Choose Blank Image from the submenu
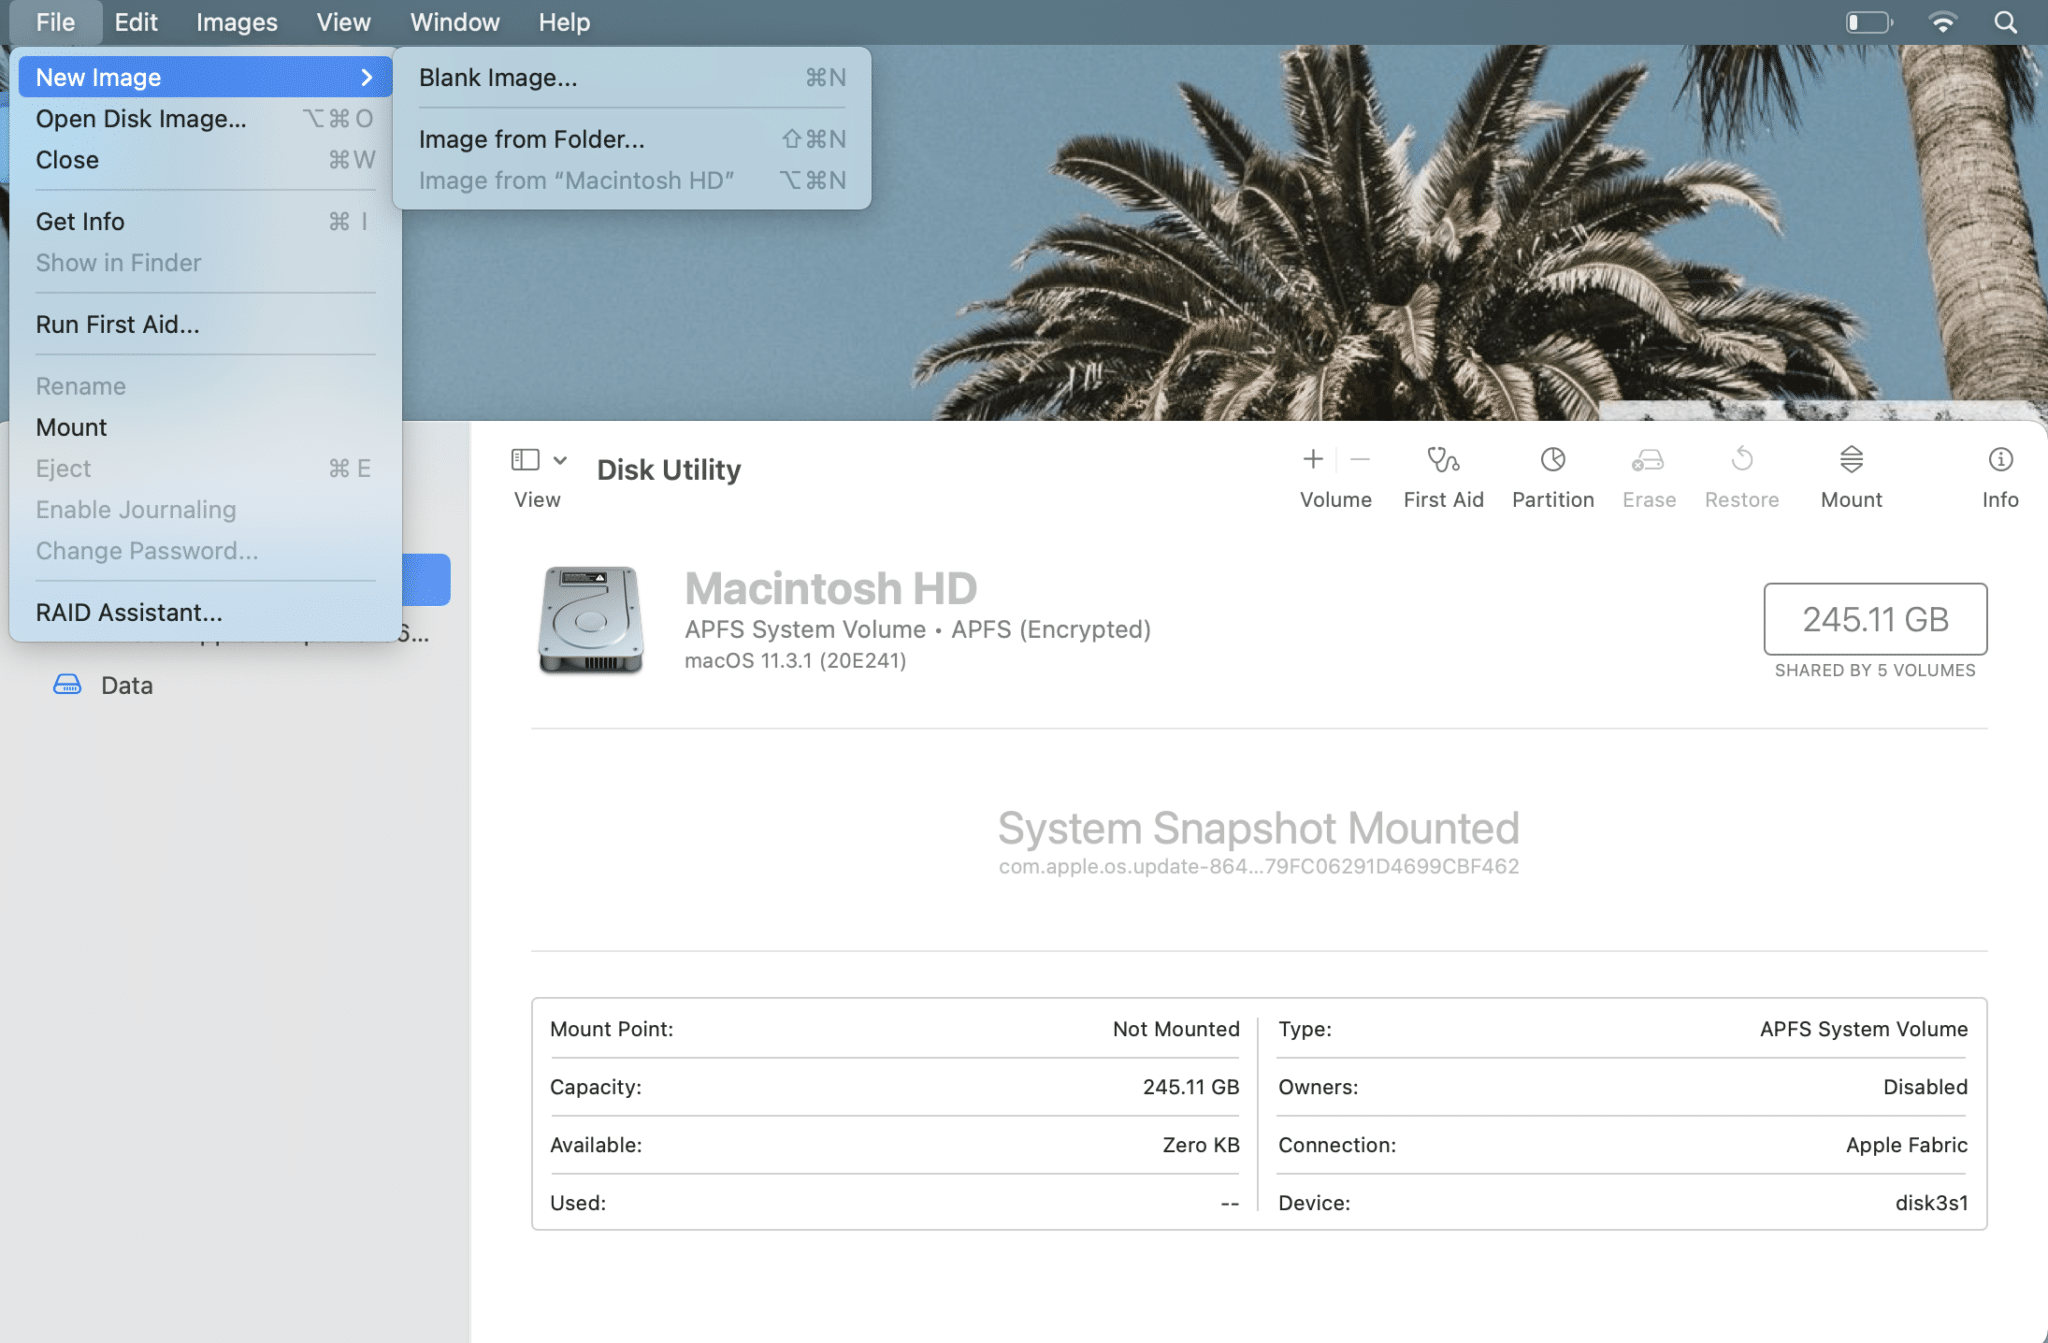 coord(497,77)
